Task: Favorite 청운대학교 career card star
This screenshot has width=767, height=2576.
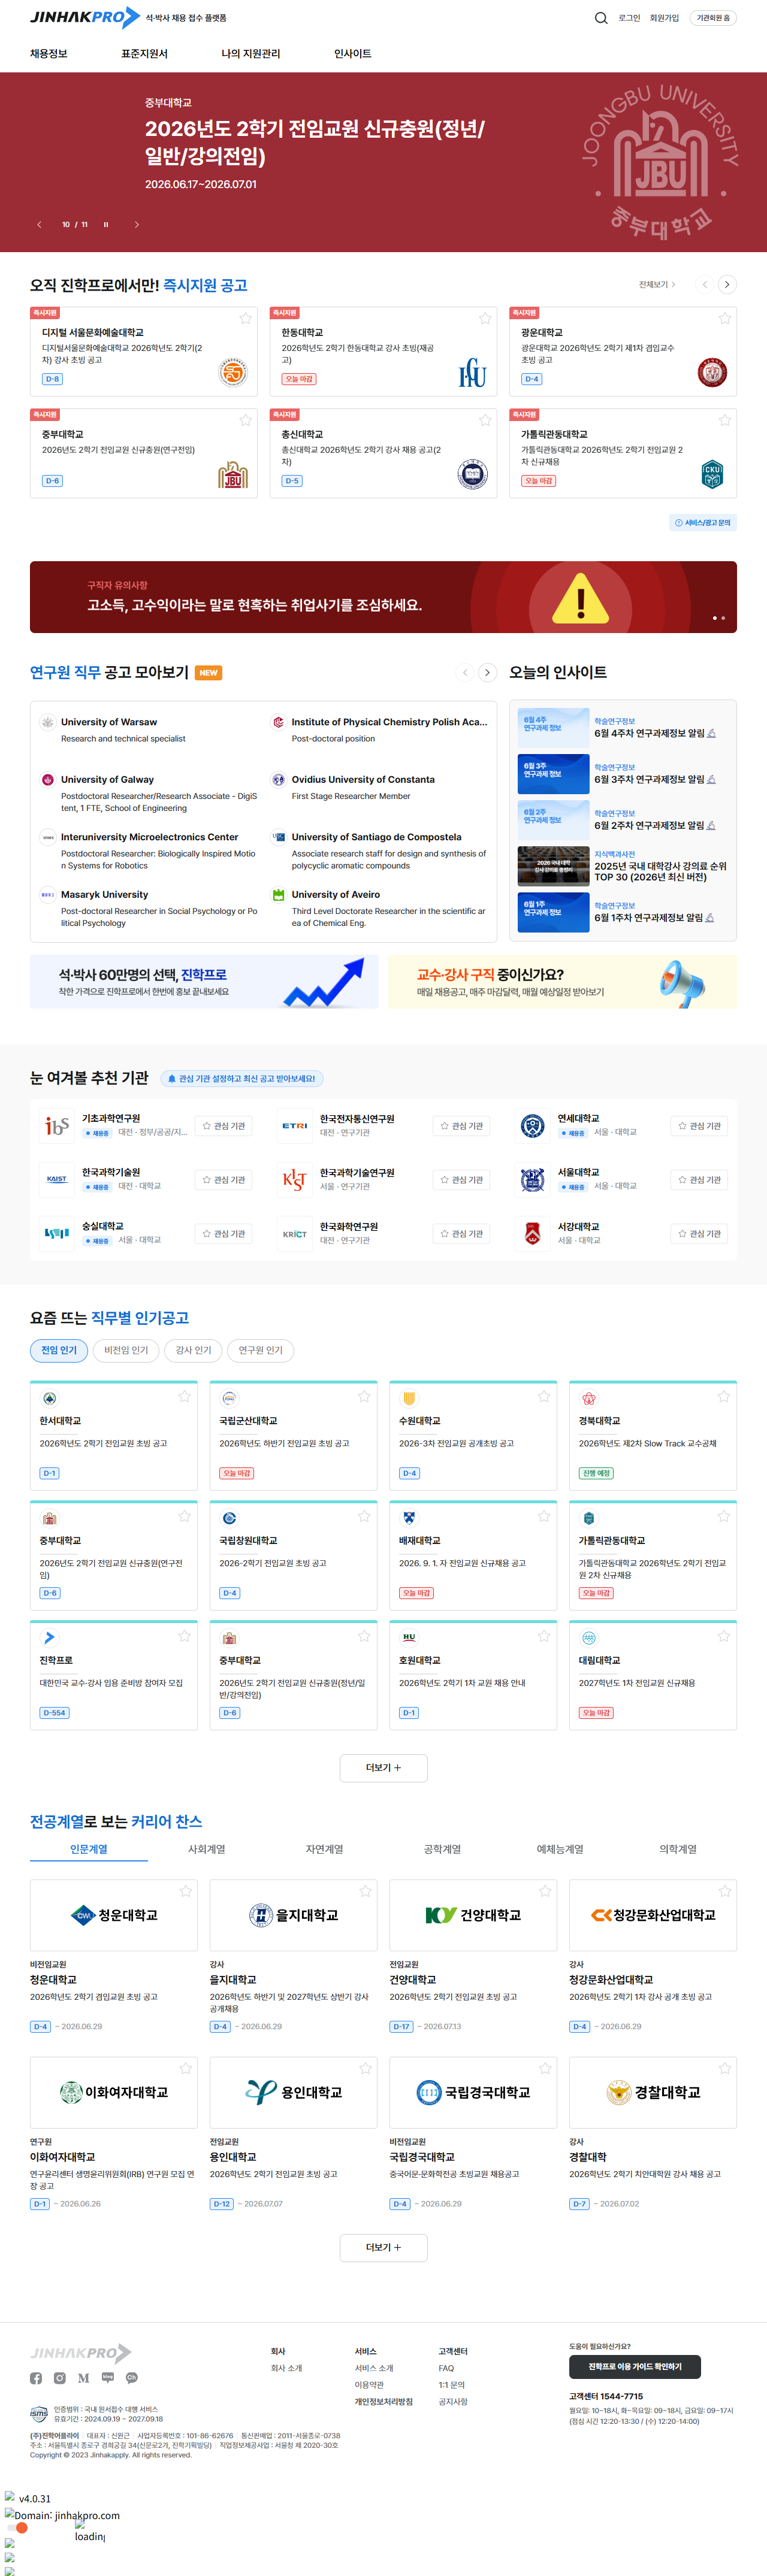Action: 186,1891
